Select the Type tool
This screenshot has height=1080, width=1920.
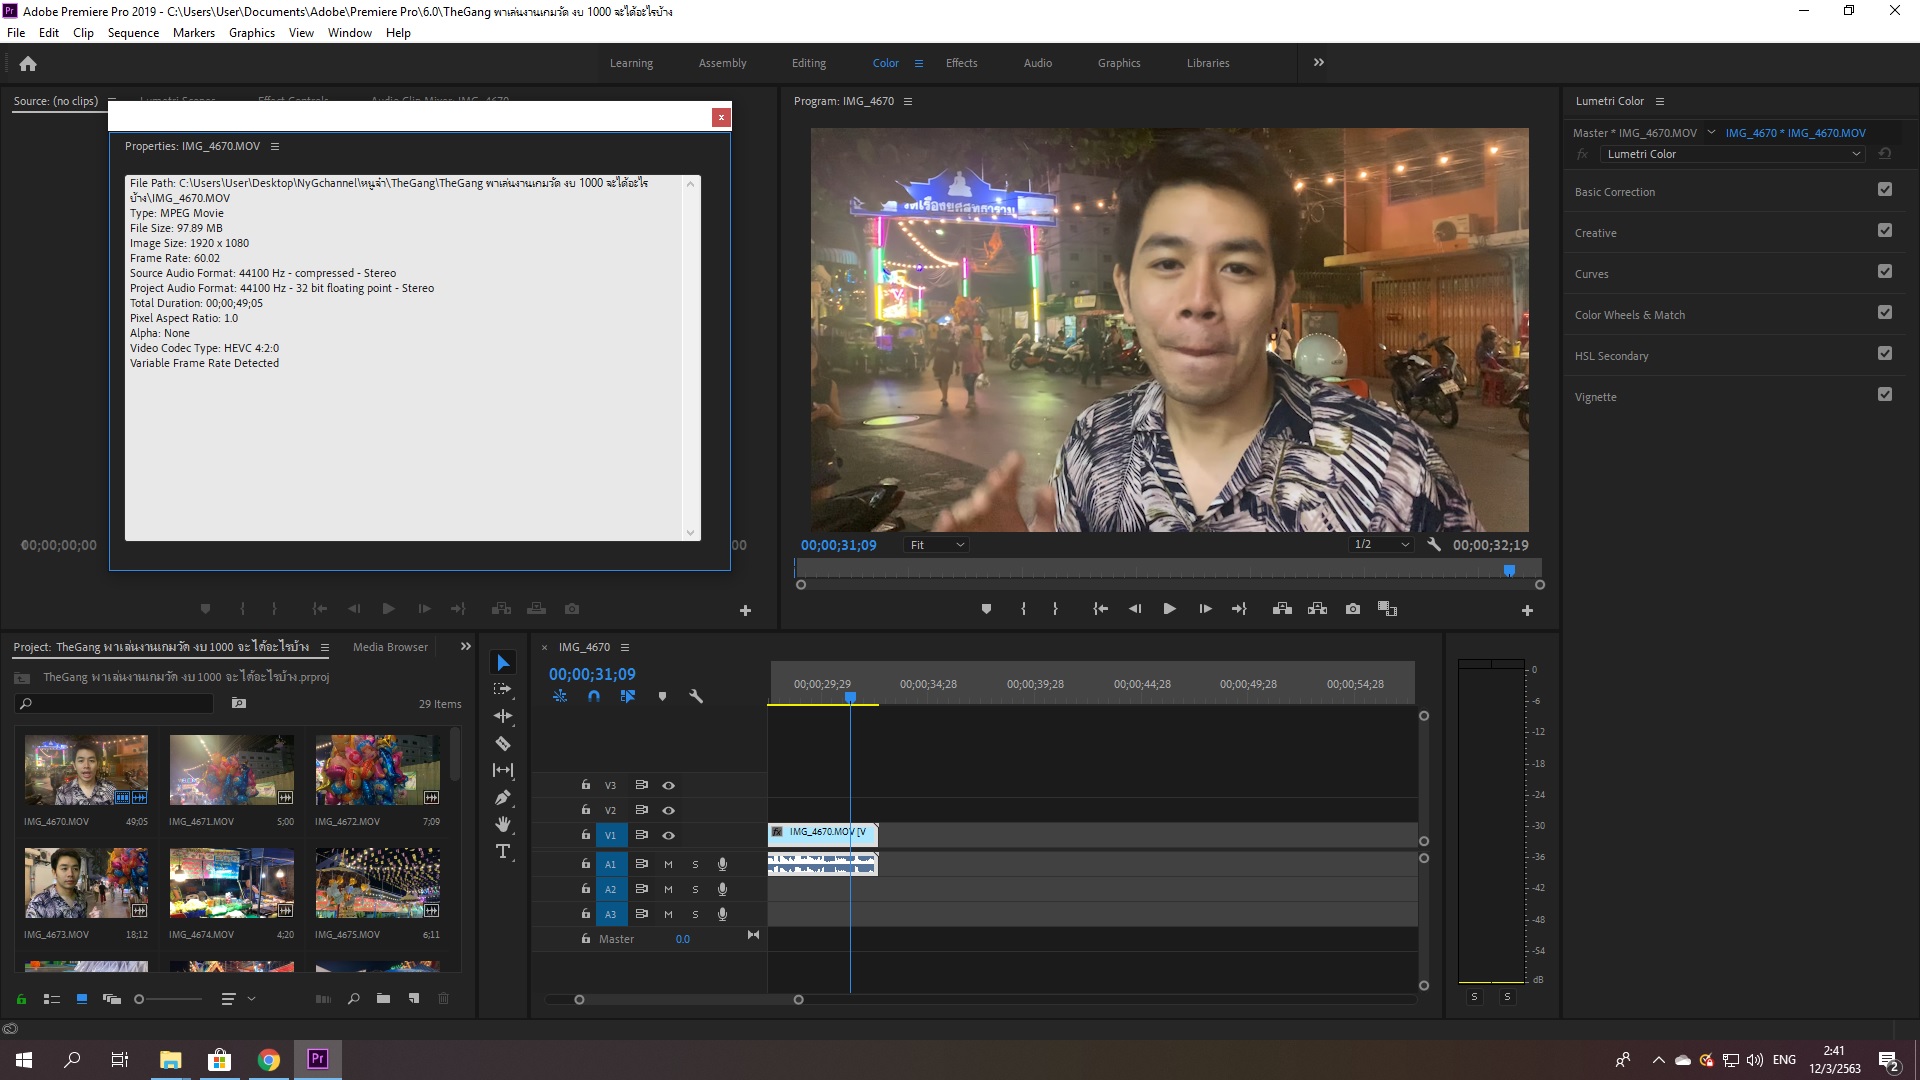coord(503,851)
